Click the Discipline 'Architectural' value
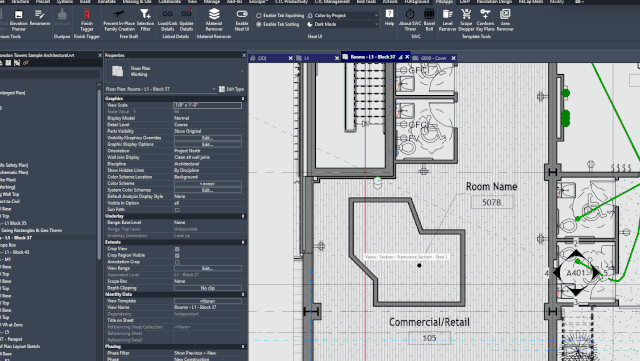 coord(187,164)
